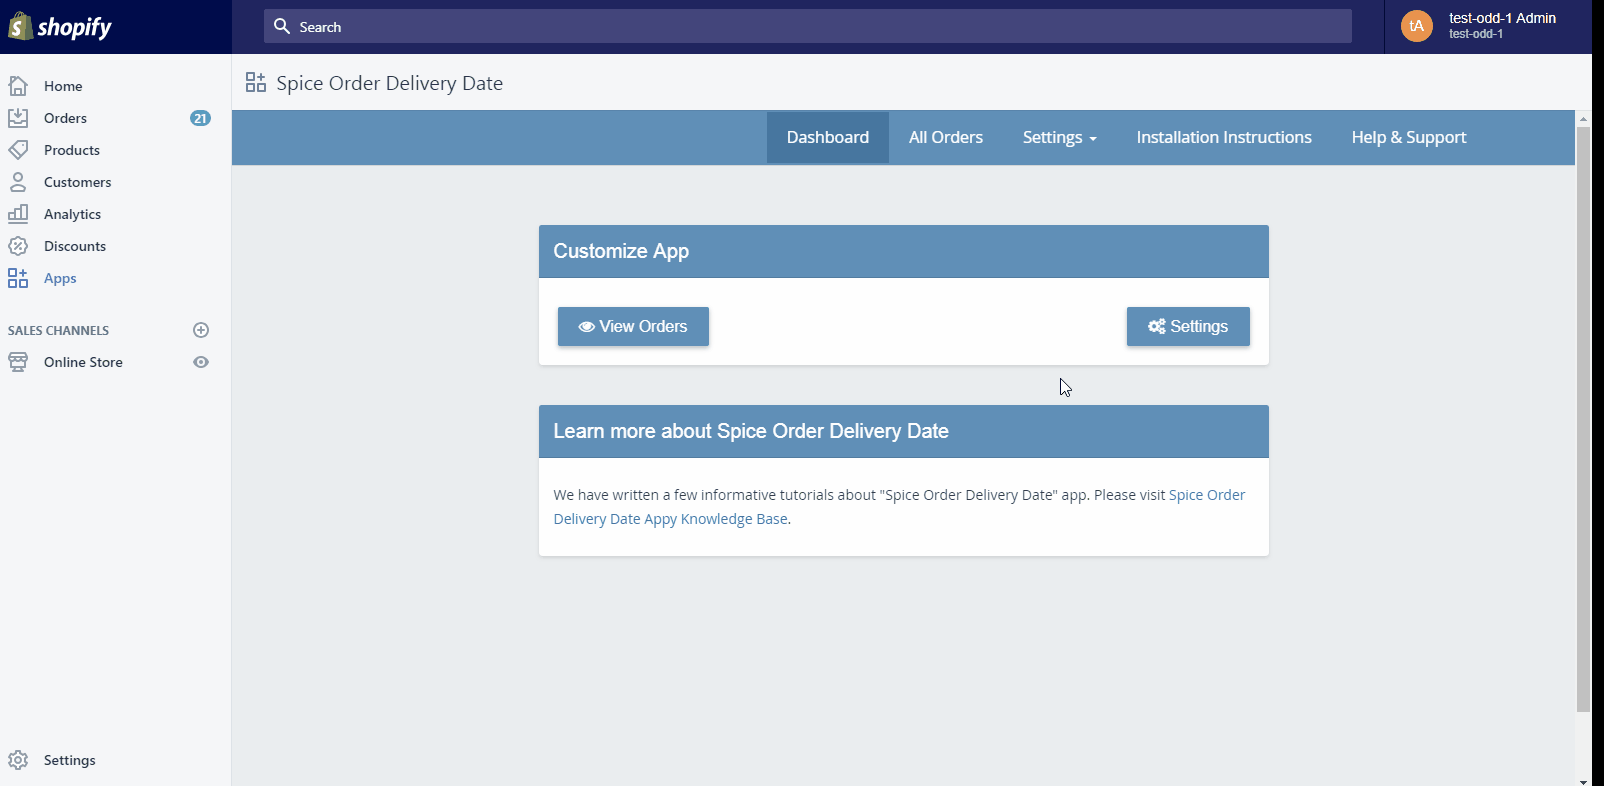Add a sales channel with plus icon
The height and width of the screenshot is (786, 1604).
coord(201,330)
